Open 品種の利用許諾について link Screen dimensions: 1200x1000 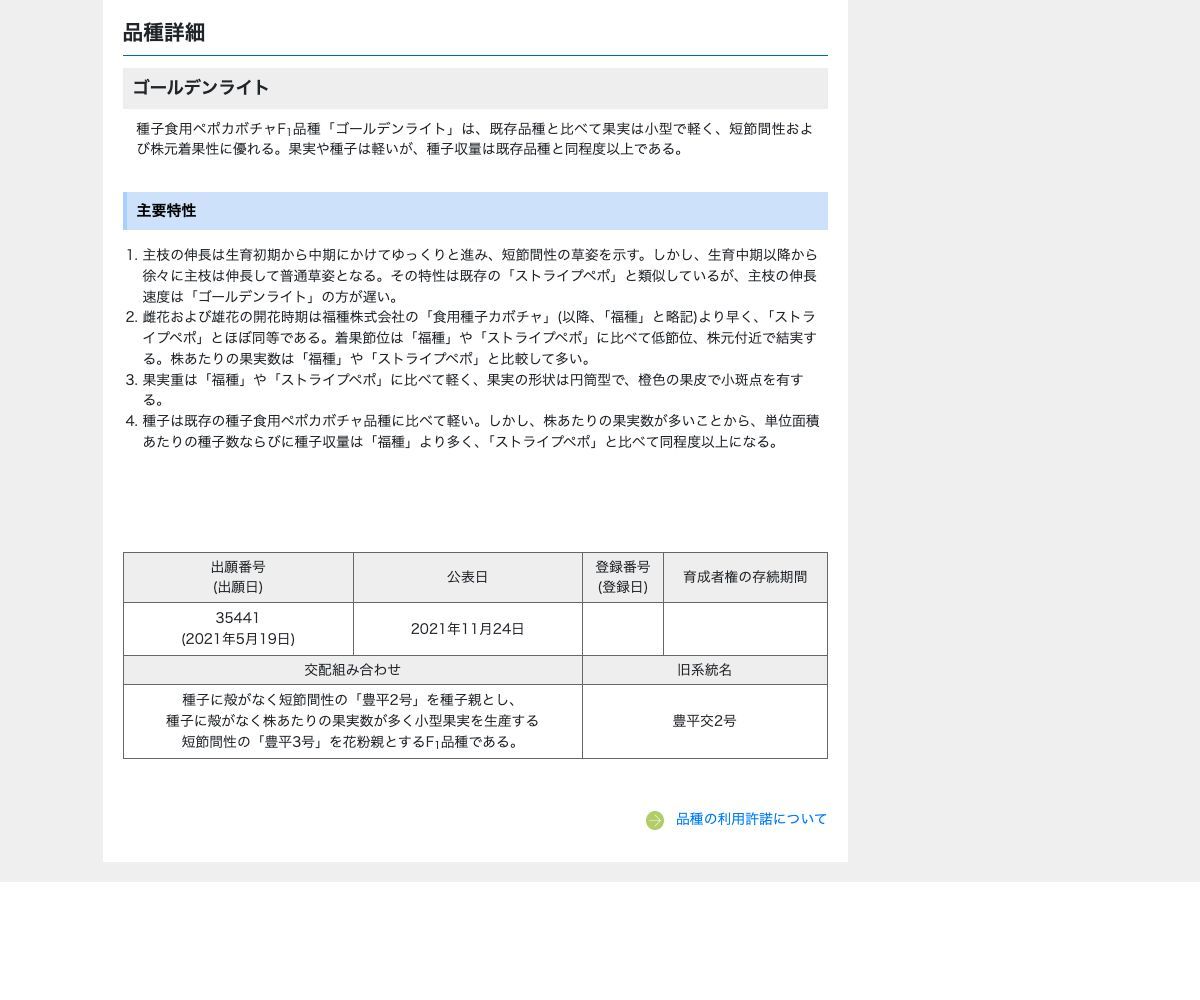point(751,819)
